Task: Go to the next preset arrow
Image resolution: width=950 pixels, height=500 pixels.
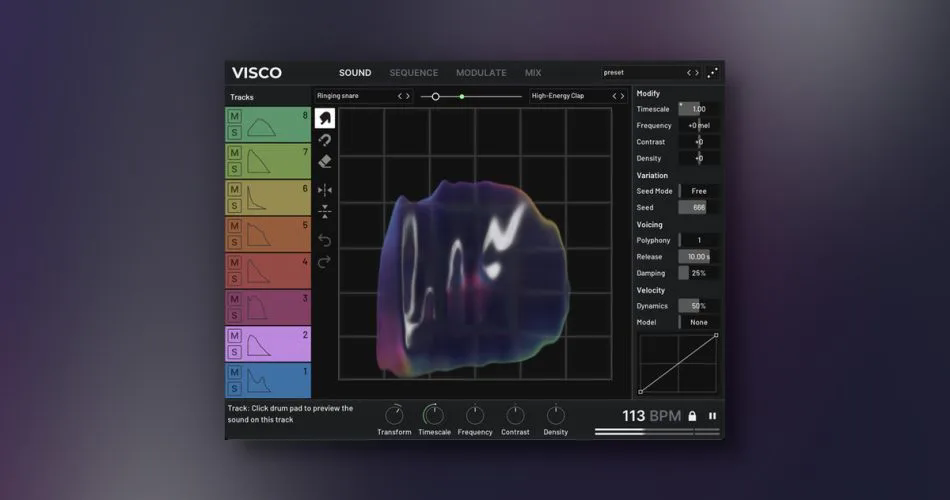Action: 697,73
